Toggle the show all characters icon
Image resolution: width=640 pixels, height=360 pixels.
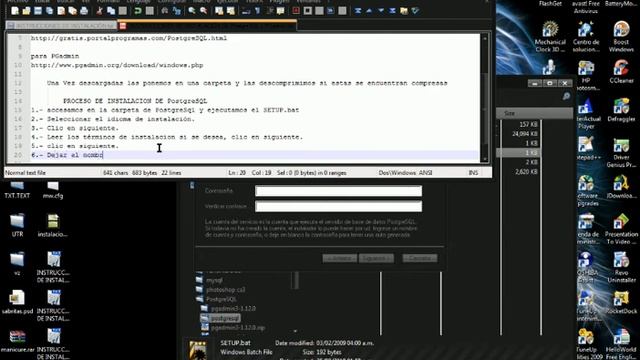pyautogui.click(x=258, y=11)
